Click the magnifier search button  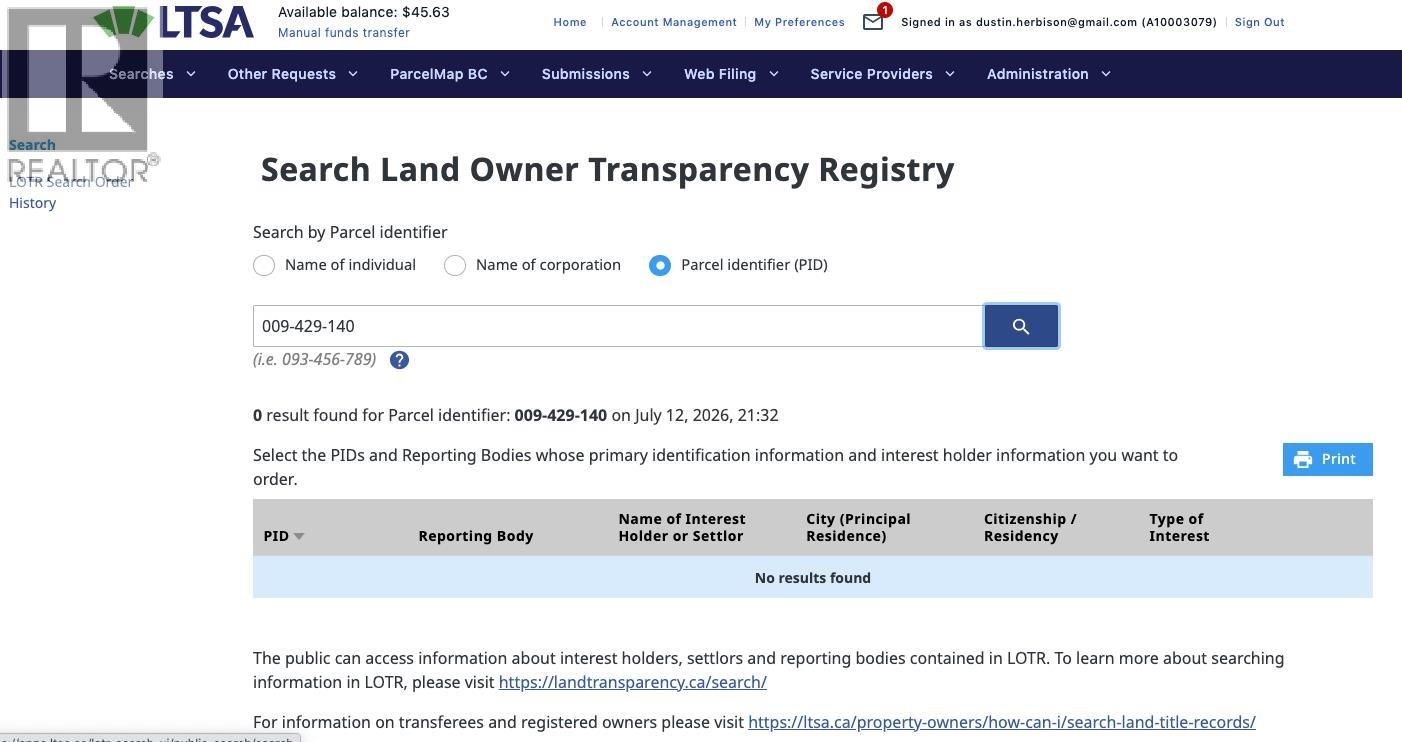(1021, 326)
